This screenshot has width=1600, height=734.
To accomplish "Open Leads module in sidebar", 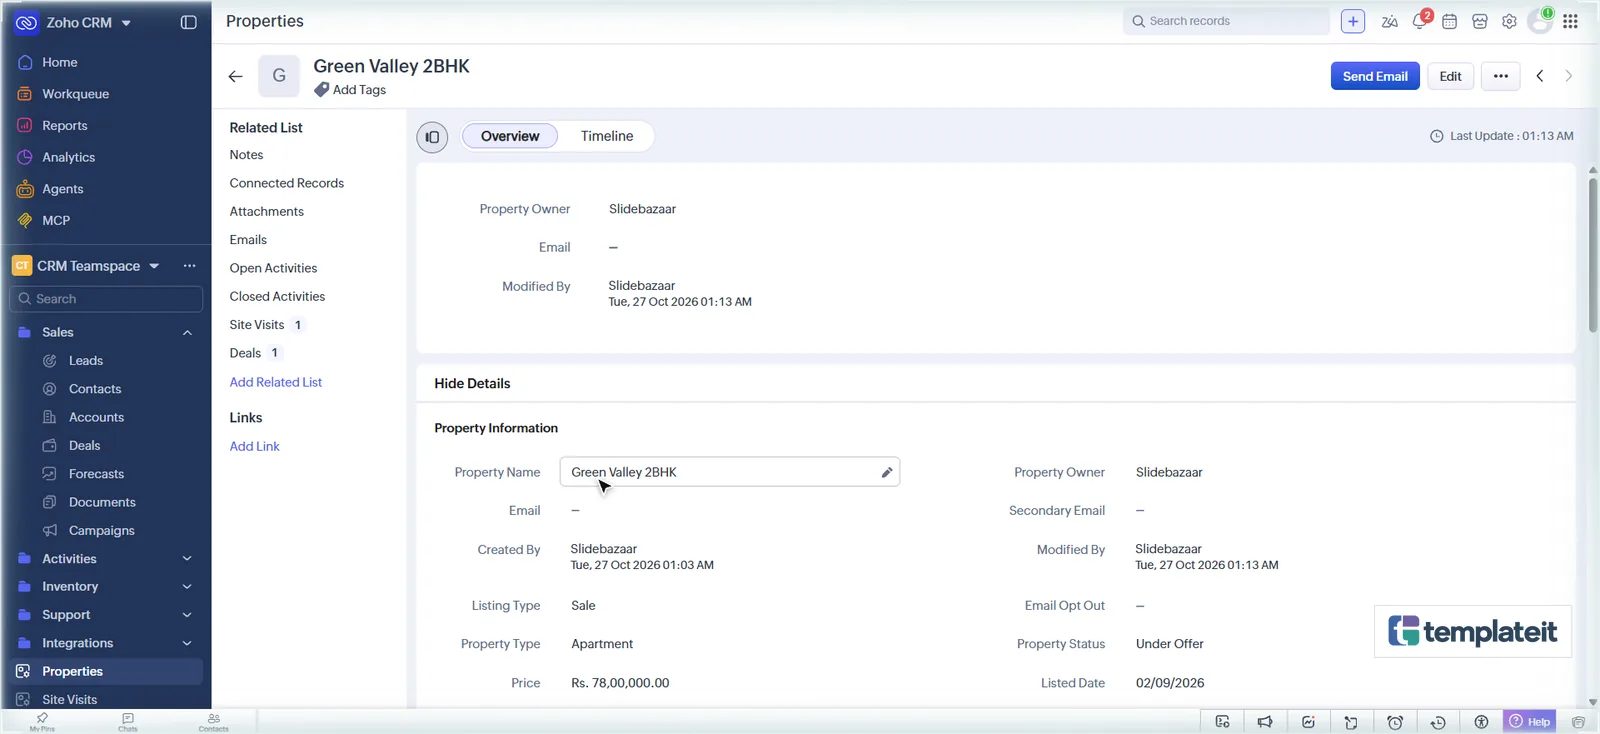I will 85,361.
